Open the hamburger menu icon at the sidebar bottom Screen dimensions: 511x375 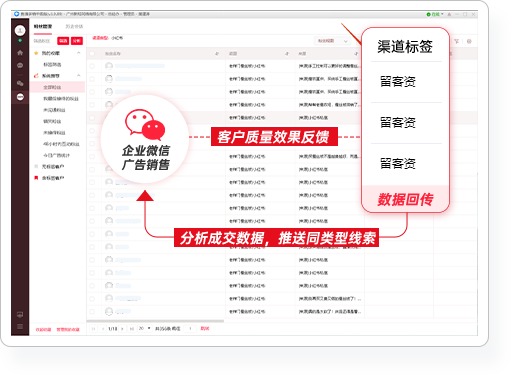[20, 326]
